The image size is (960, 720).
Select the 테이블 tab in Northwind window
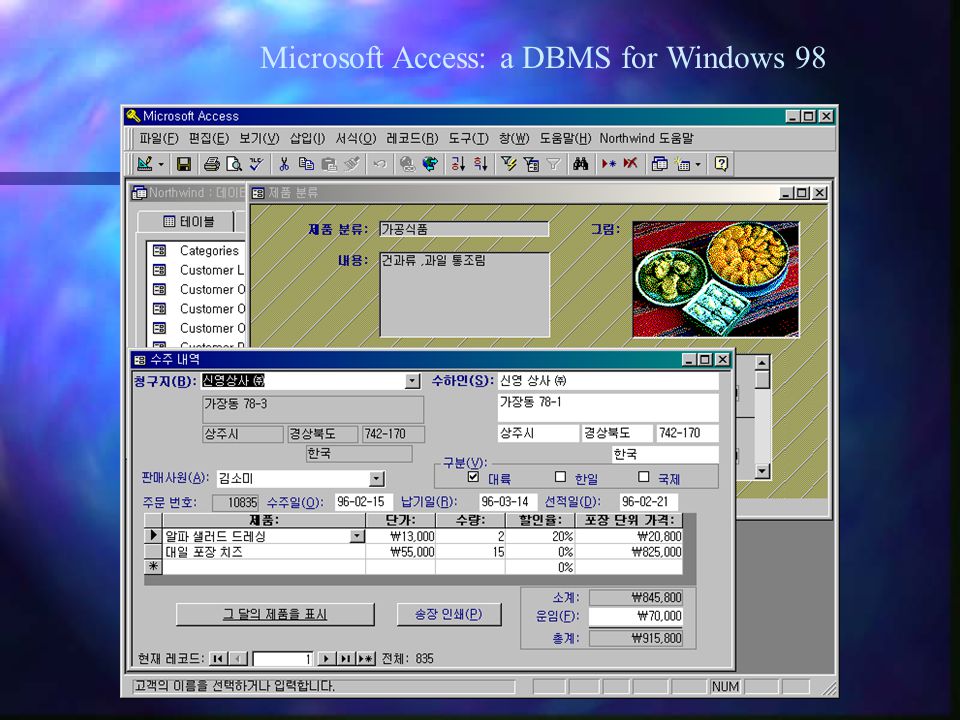point(186,222)
